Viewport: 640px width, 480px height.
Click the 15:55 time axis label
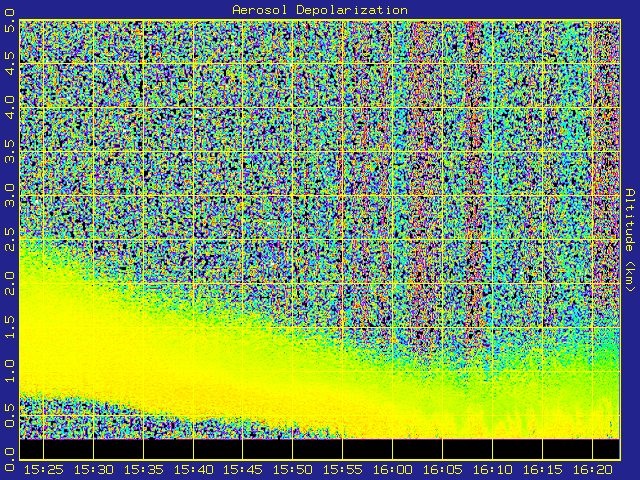342,470
